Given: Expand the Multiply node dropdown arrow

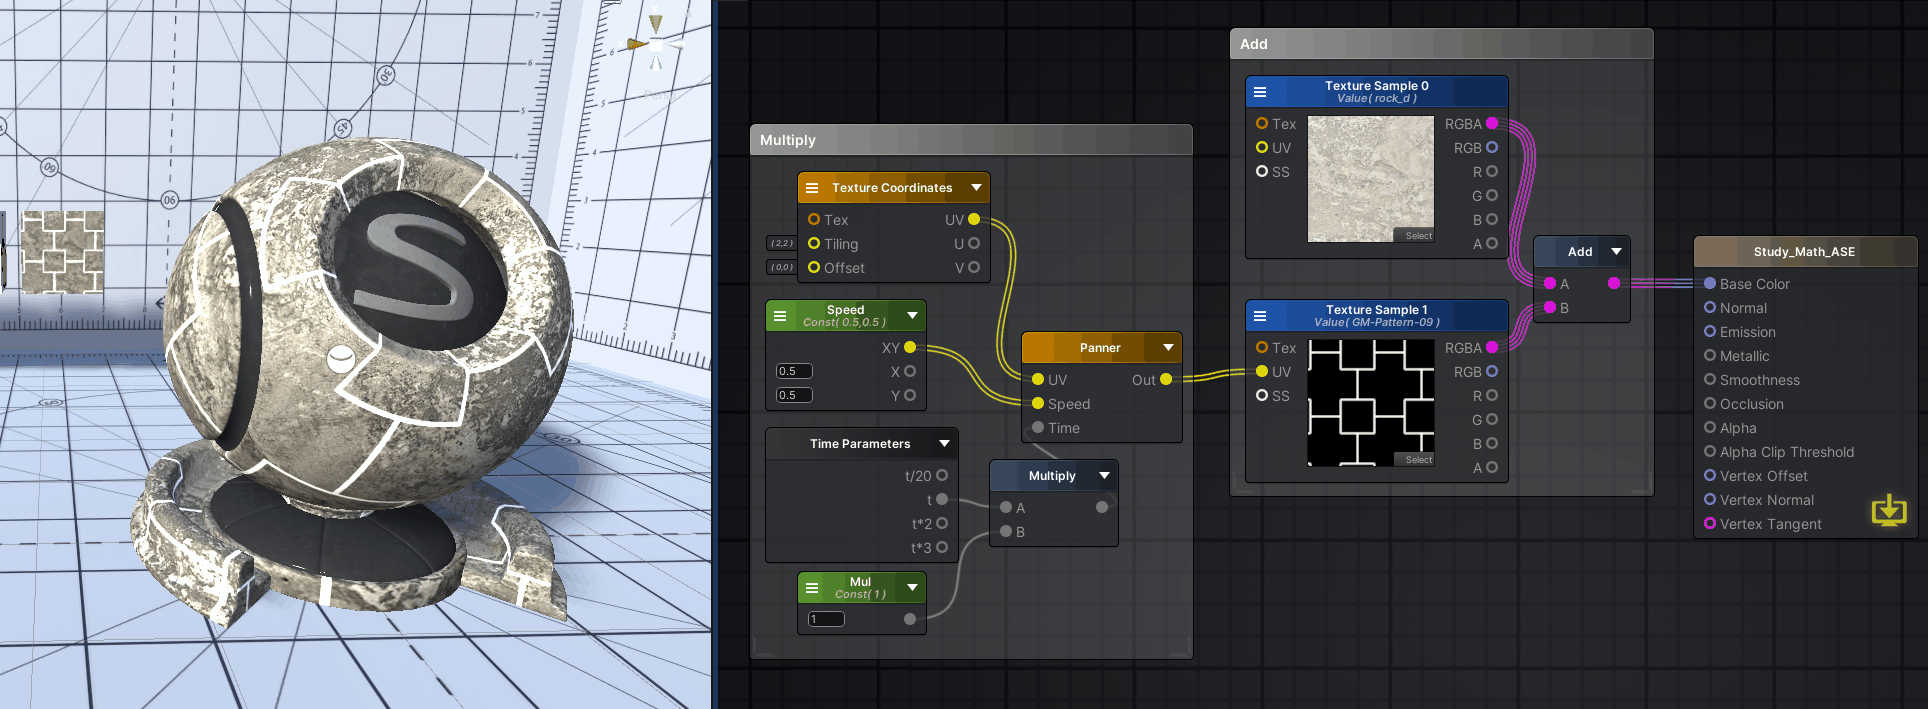Looking at the screenshot, I should (x=1104, y=476).
